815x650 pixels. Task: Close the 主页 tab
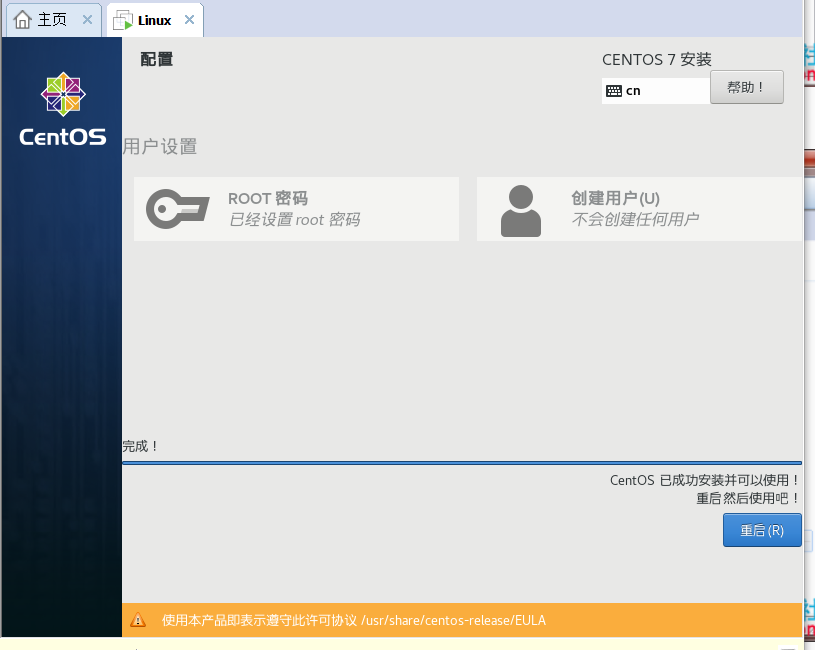click(87, 20)
